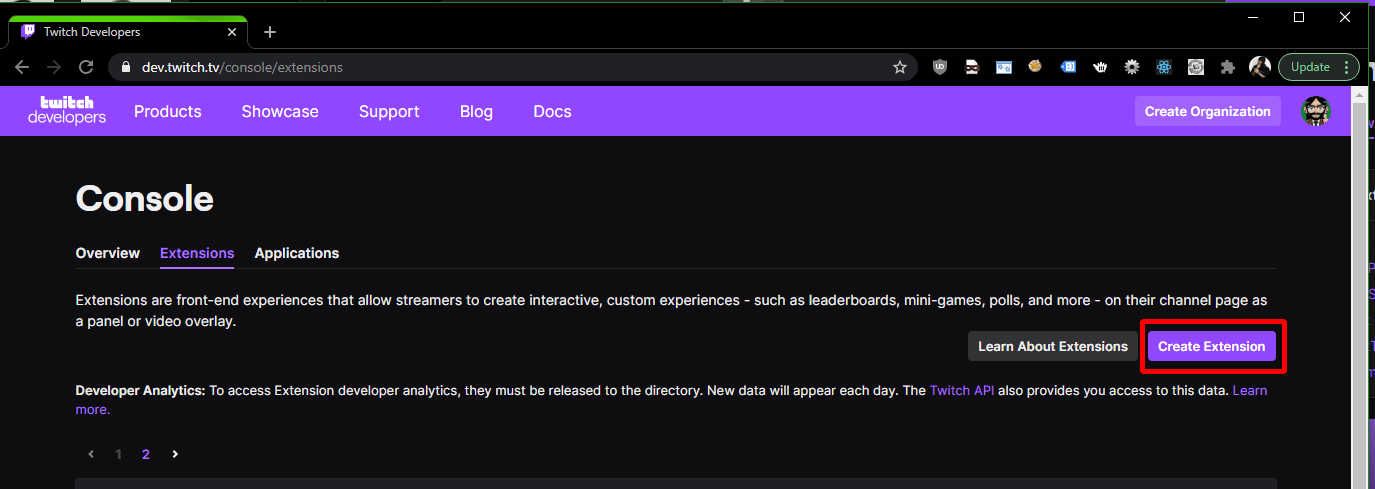This screenshot has height=489, width=1375.
Task: Click the gear extension icon
Action: 1132,67
